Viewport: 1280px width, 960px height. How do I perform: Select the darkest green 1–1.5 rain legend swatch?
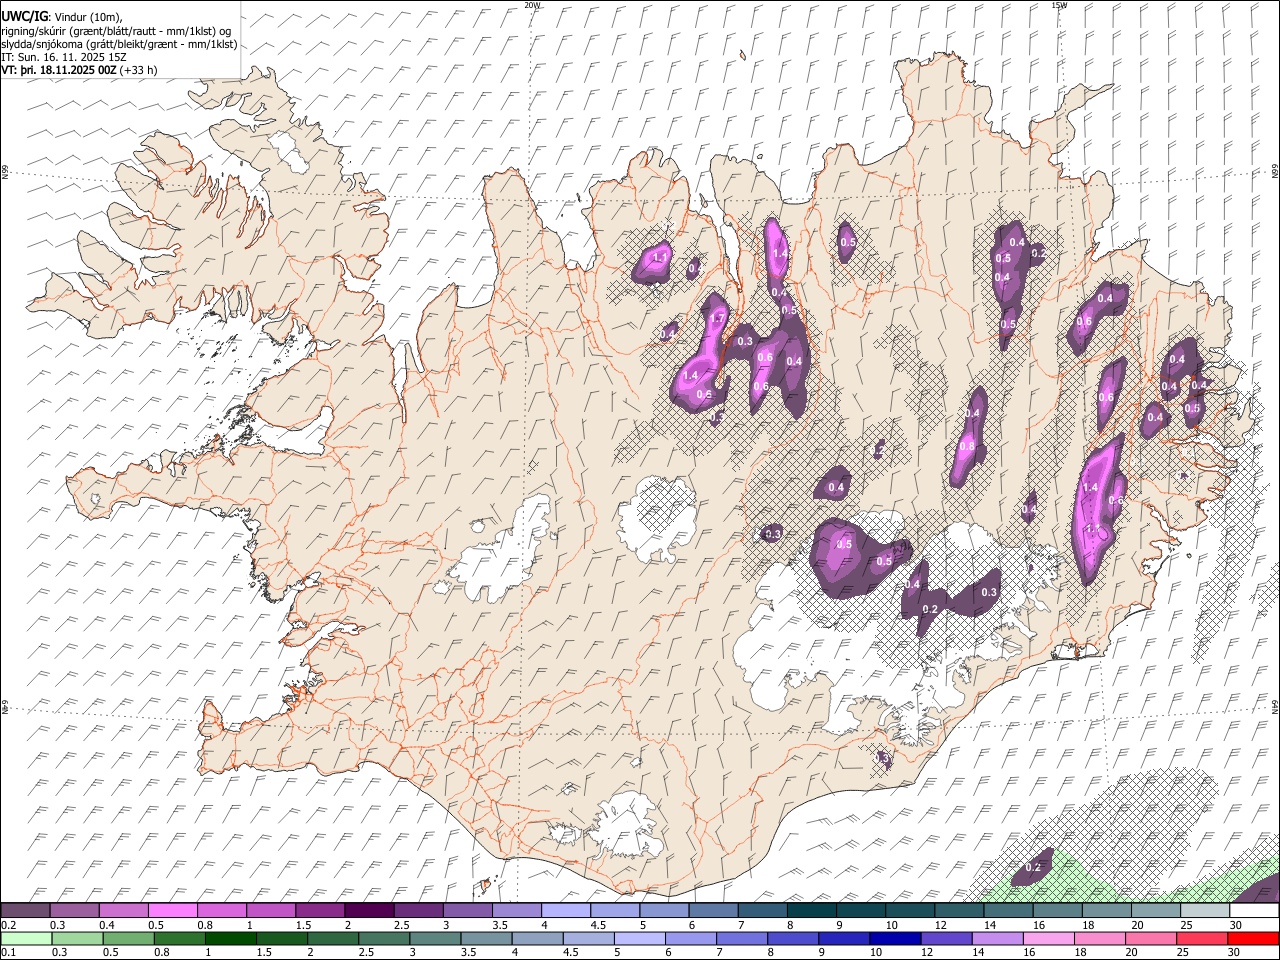click(231, 938)
